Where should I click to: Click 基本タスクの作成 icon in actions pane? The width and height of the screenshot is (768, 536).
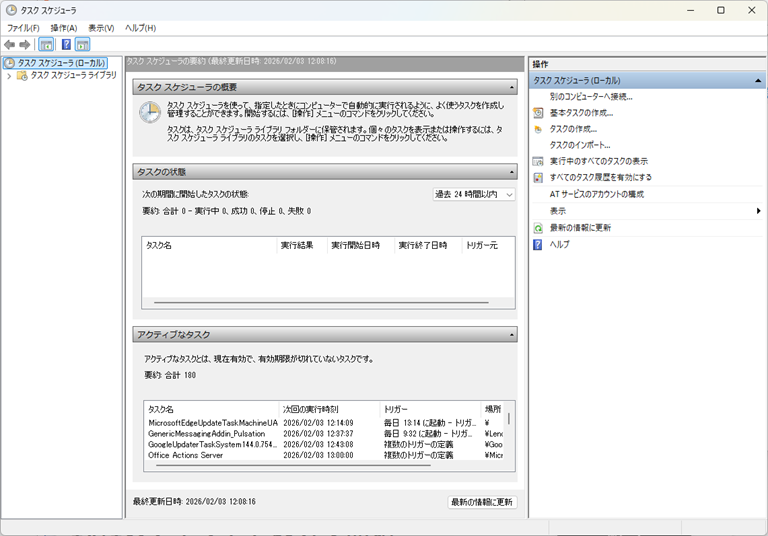(x=538, y=113)
